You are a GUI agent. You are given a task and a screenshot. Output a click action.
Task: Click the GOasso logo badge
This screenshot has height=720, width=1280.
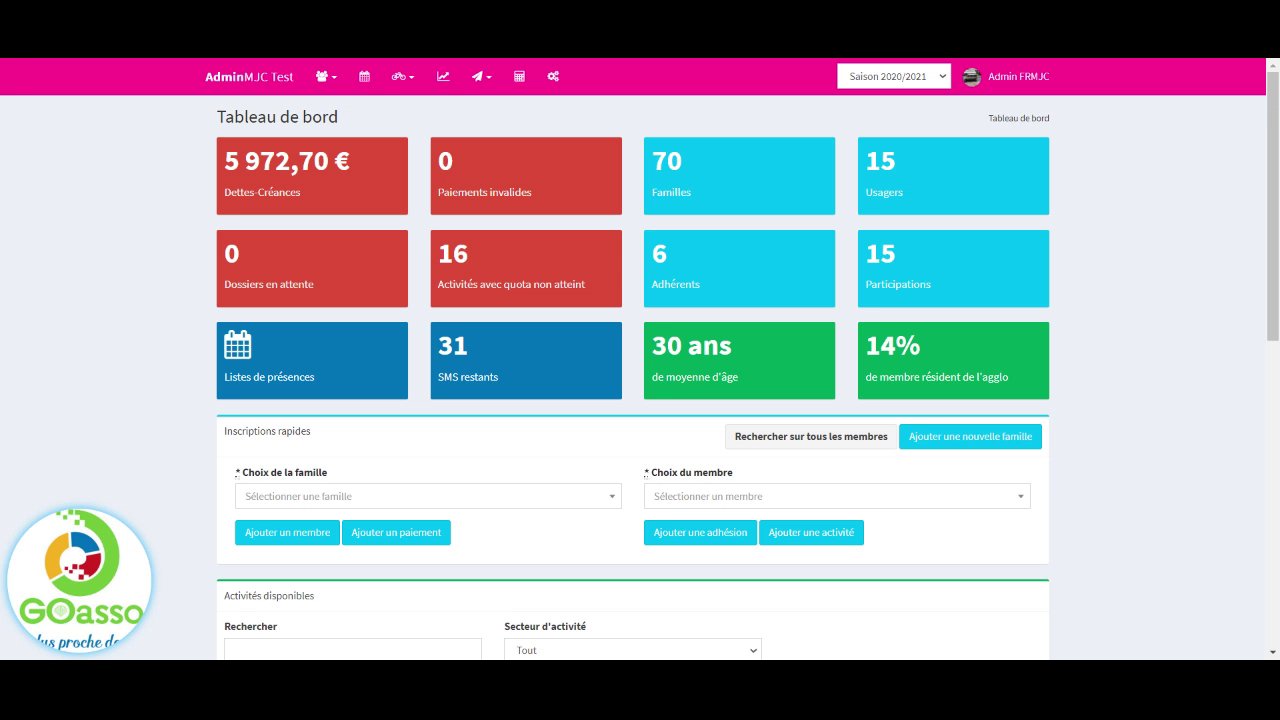79,581
